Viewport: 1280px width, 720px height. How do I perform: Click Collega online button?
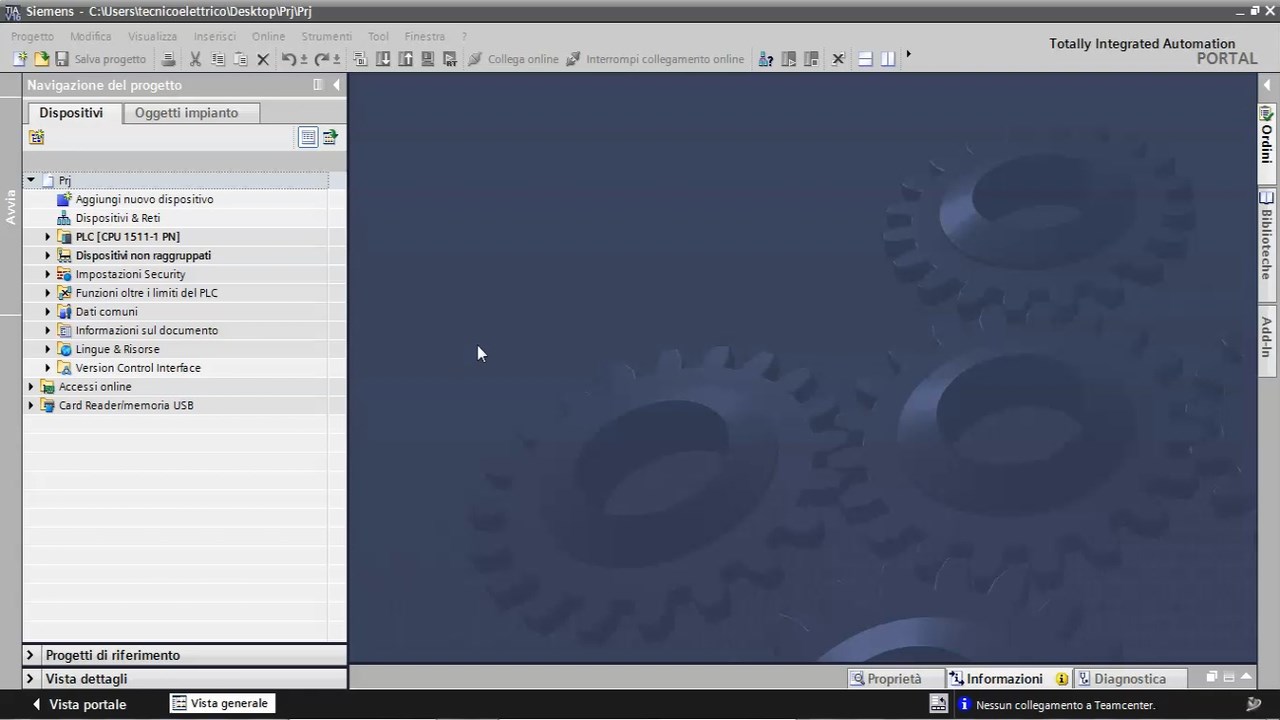(513, 59)
